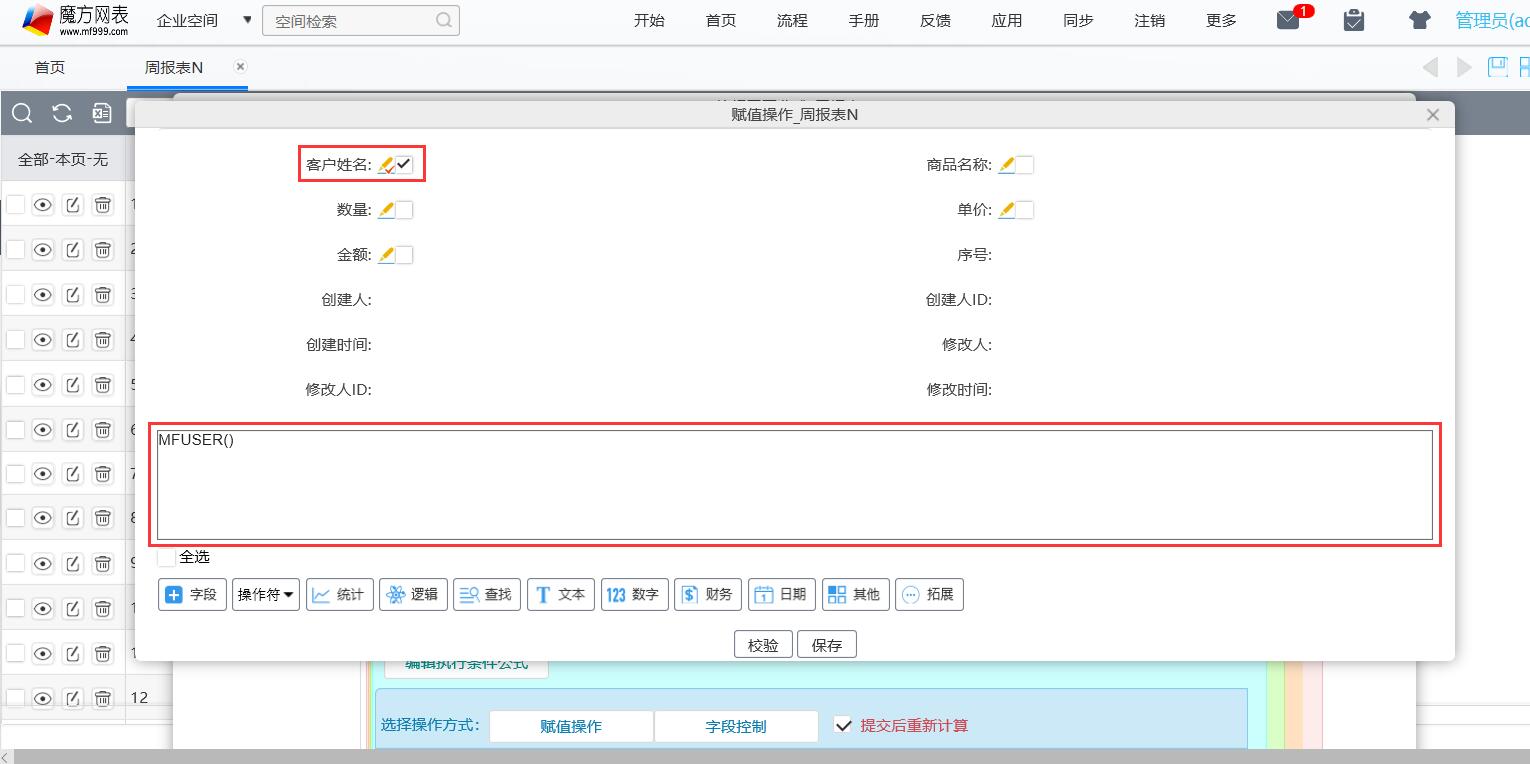Viewport: 1530px width, 764px height.
Task: Click the trash delete icon on row 3
Action: click(x=103, y=294)
